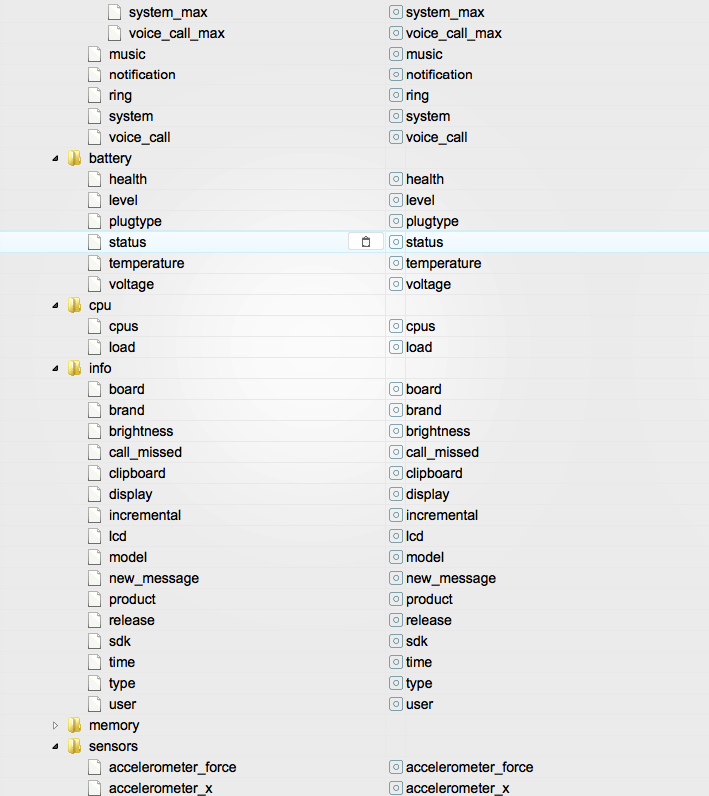
Task: Click right-column plugtype entry
Action: click(432, 222)
